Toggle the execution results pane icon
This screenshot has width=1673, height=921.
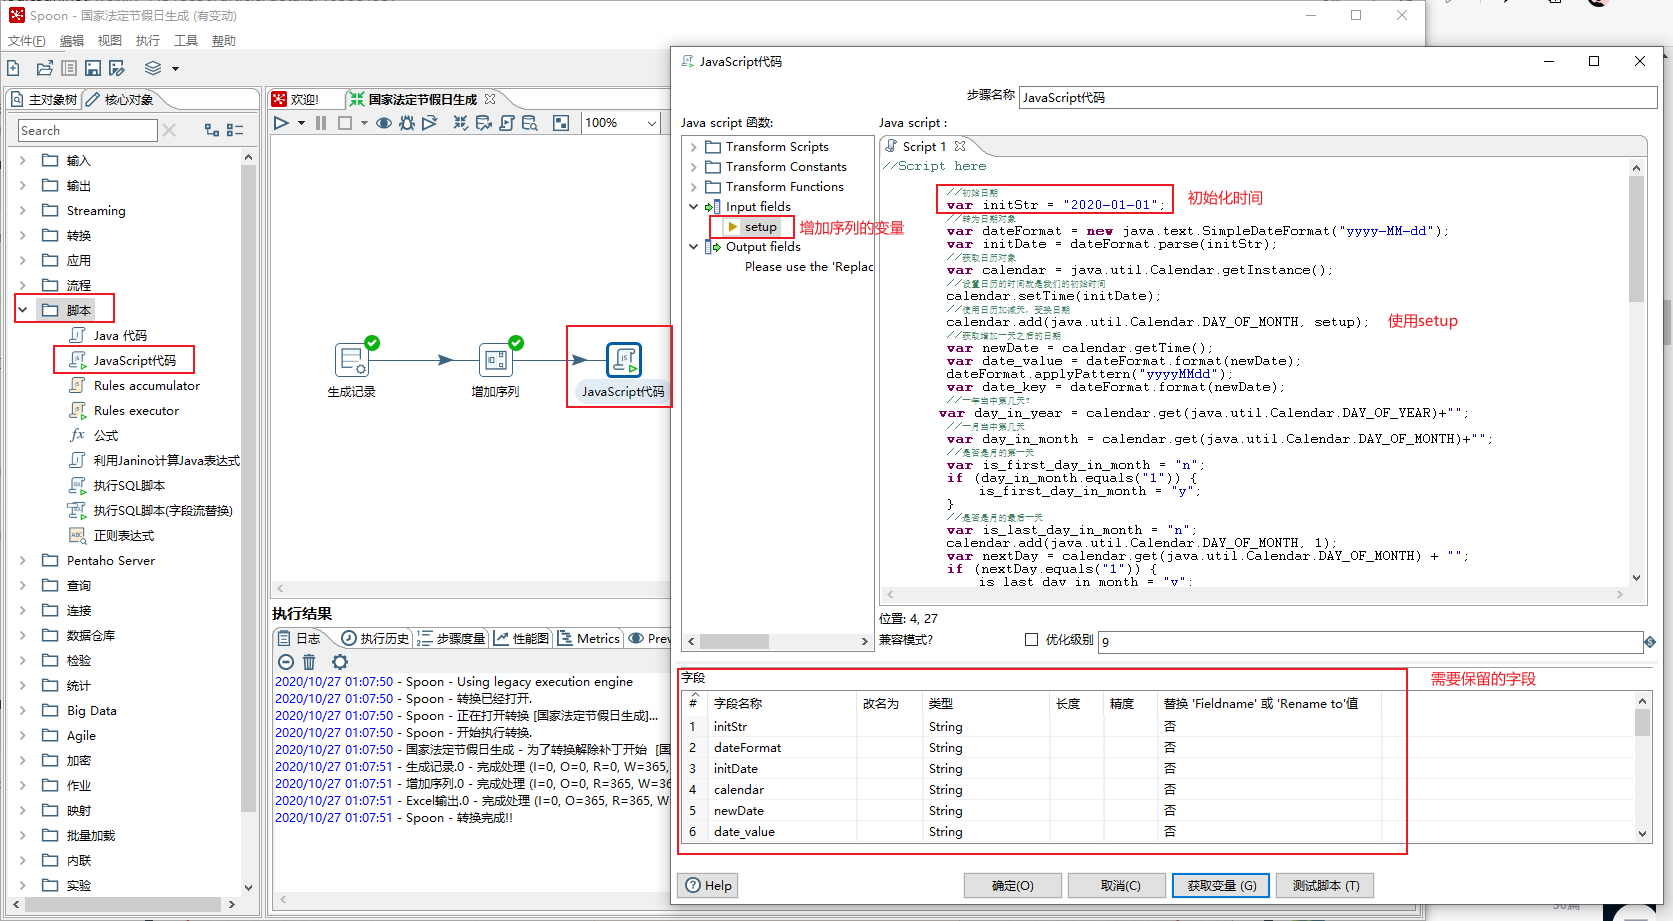click(x=561, y=123)
